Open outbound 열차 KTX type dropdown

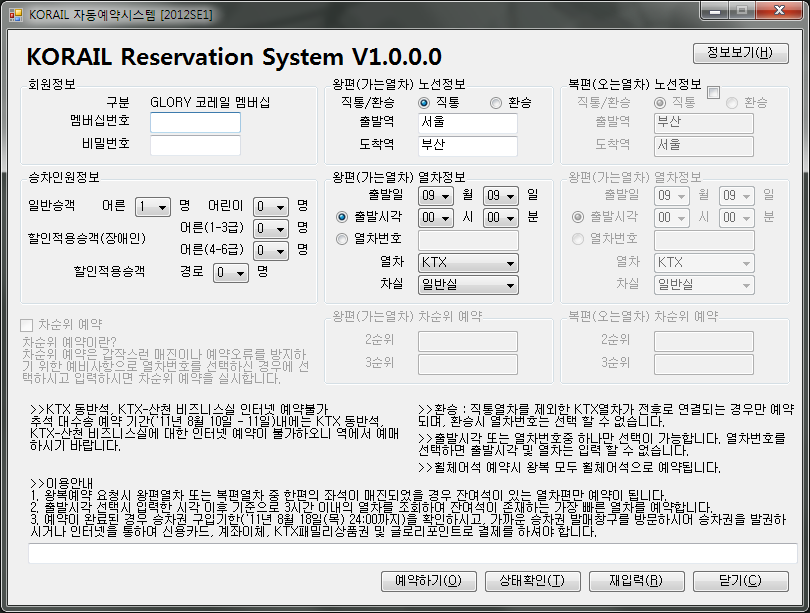[x=468, y=263]
